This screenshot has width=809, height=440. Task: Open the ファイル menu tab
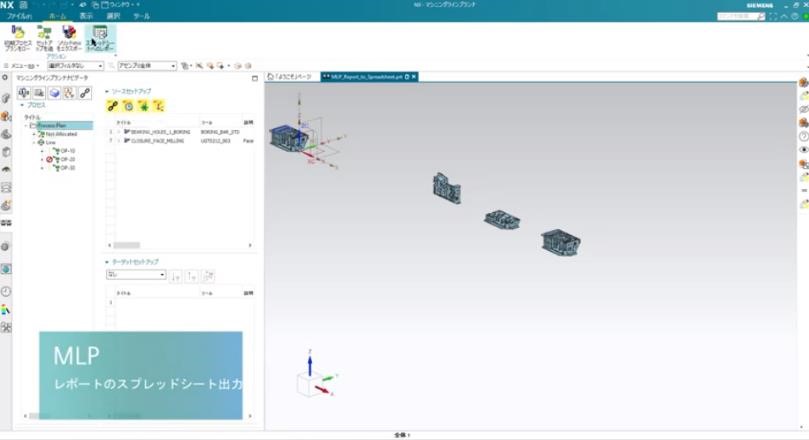pyautogui.click(x=19, y=16)
